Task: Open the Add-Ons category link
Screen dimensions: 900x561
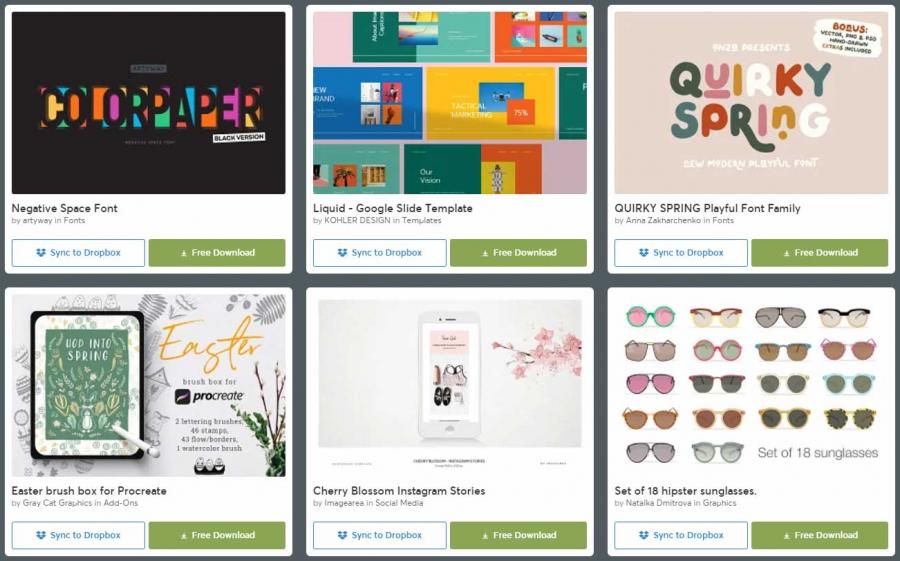Action: [x=121, y=503]
